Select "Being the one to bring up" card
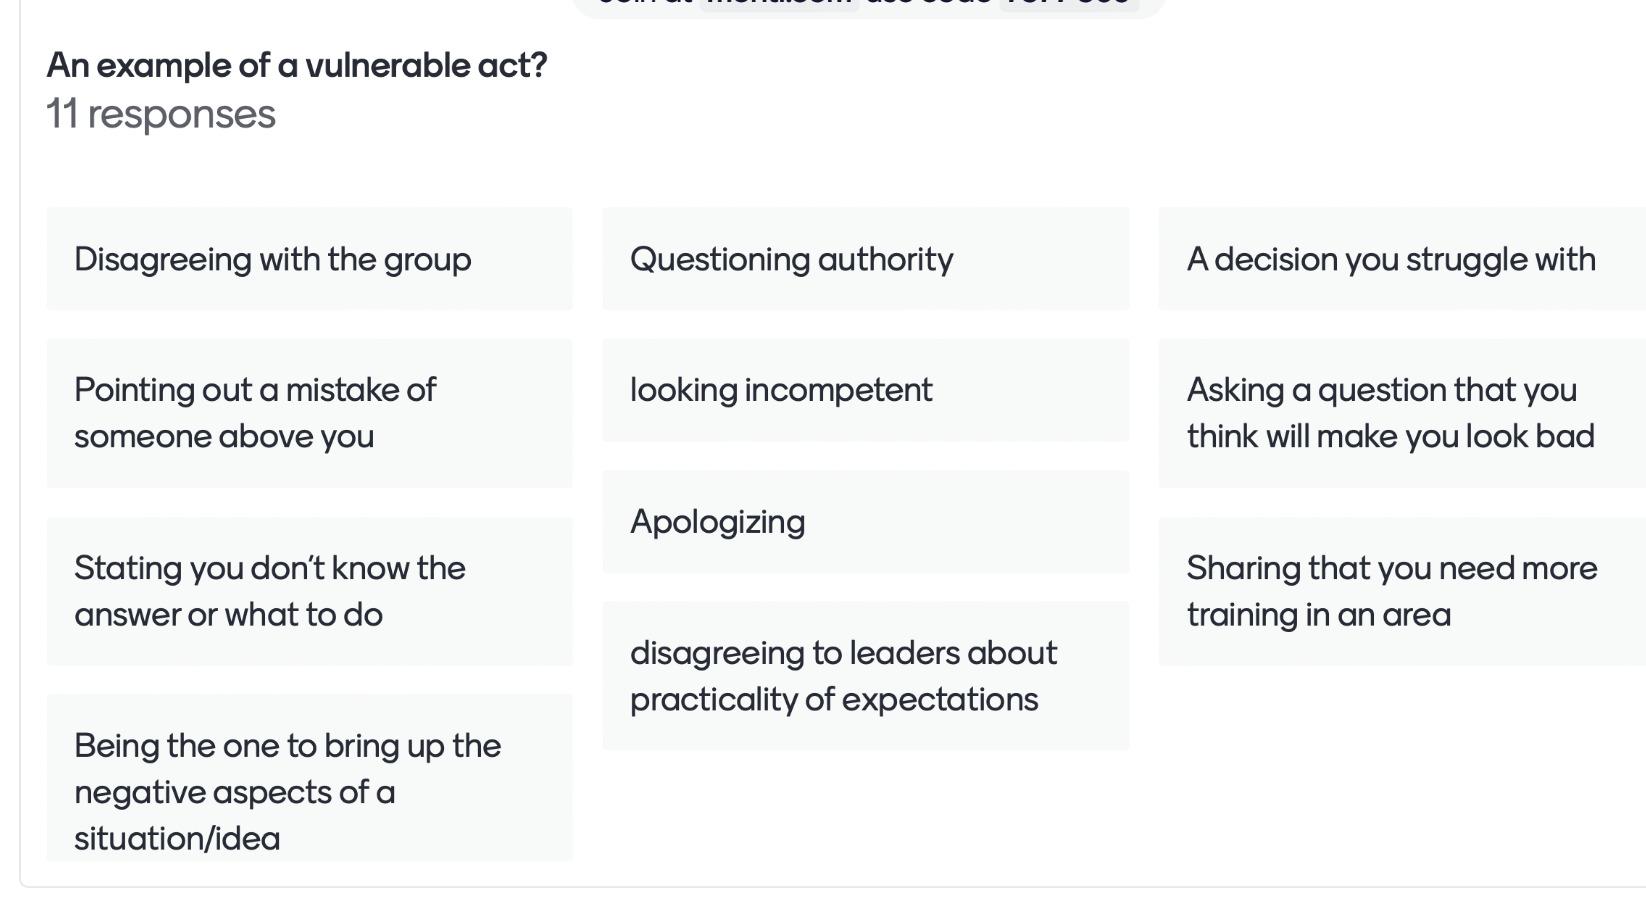The width and height of the screenshot is (1646, 902). point(309,778)
